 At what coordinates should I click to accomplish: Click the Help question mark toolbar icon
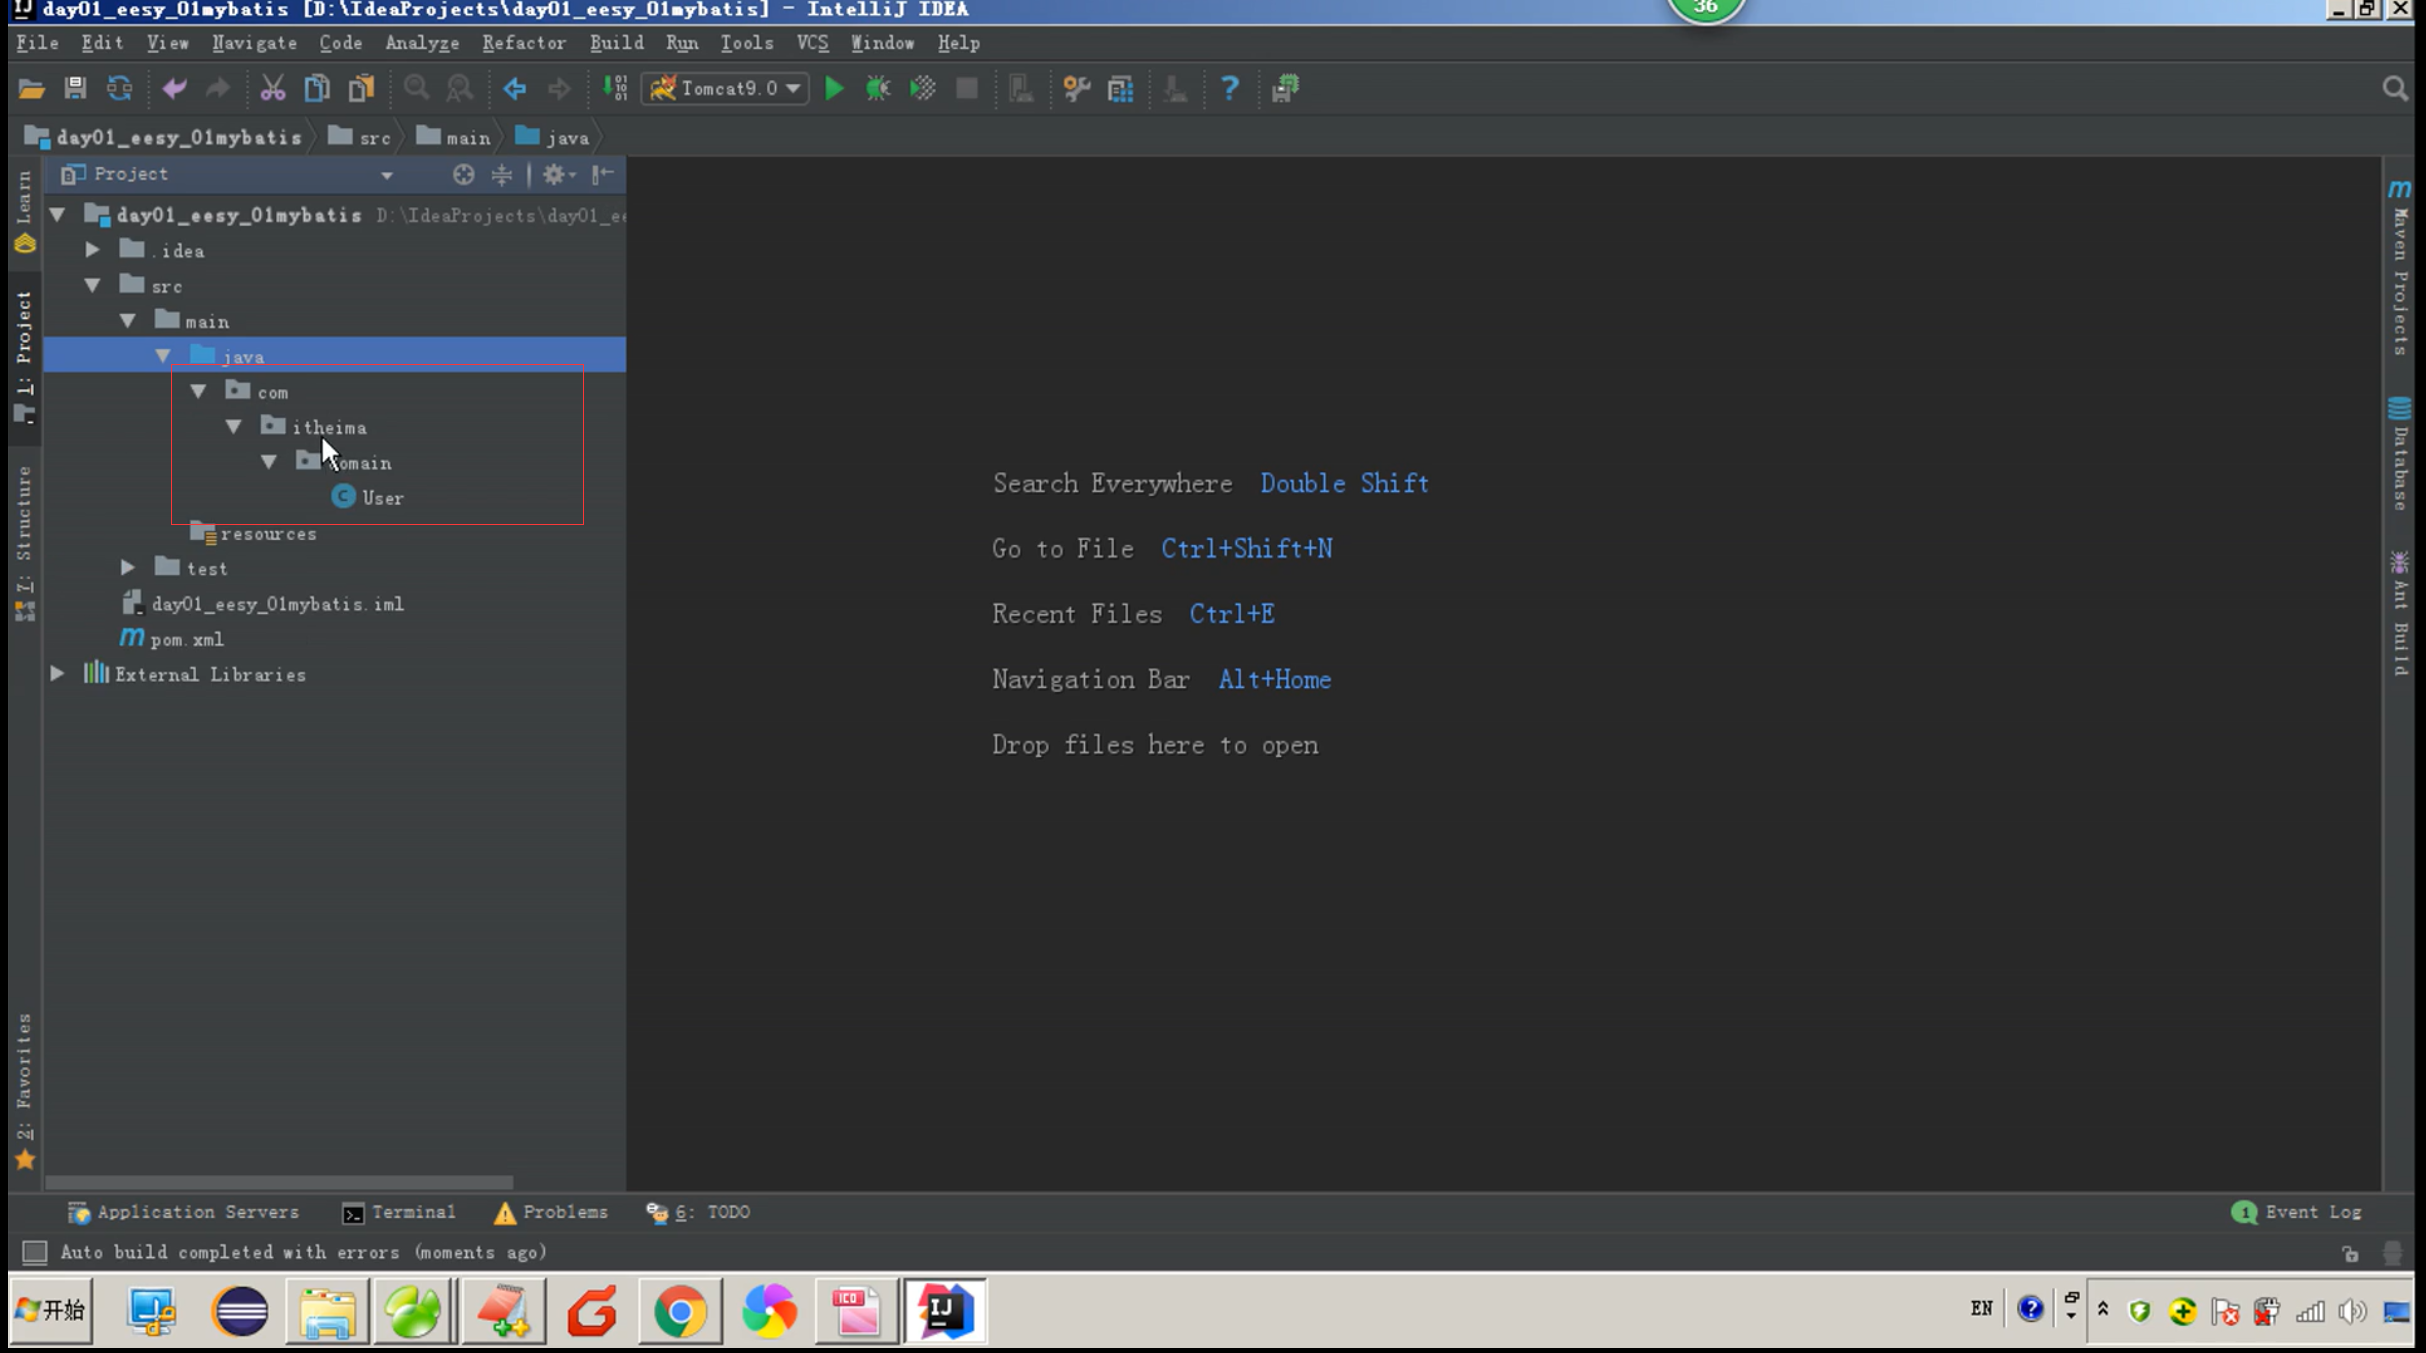1229,88
